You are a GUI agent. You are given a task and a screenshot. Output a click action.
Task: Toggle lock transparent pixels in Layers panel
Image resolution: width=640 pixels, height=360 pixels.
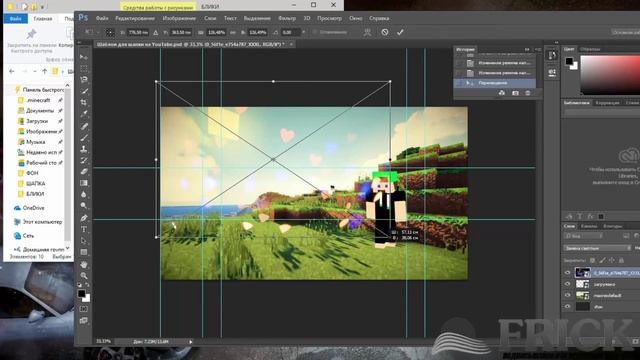(592, 260)
